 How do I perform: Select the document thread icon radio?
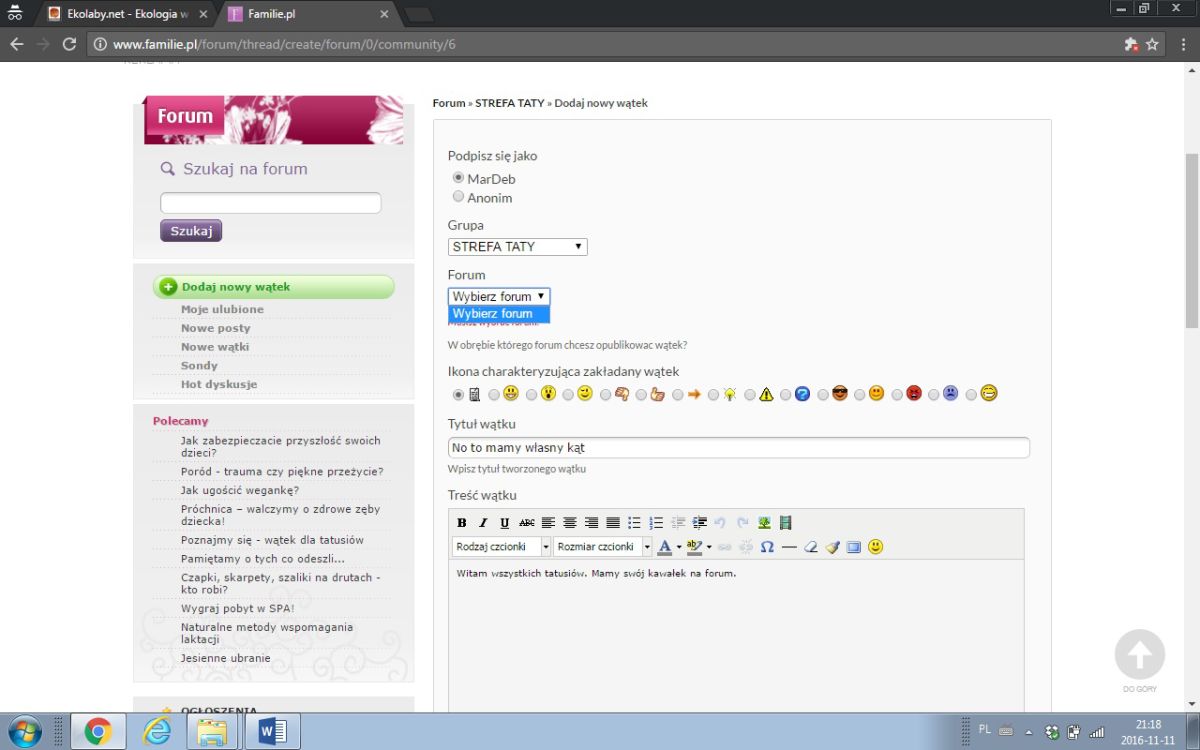point(459,394)
